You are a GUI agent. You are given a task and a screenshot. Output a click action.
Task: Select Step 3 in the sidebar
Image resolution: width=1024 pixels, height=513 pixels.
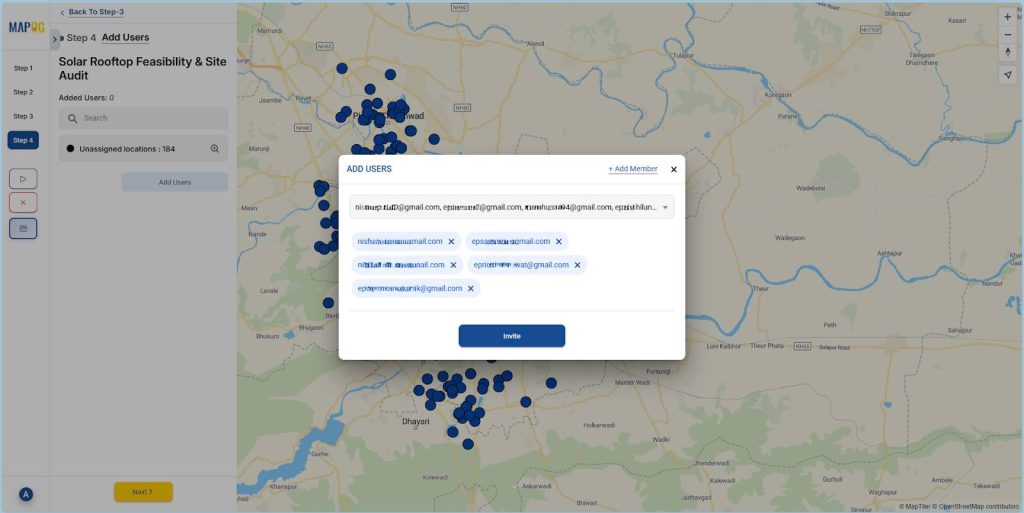pyautogui.click(x=24, y=116)
